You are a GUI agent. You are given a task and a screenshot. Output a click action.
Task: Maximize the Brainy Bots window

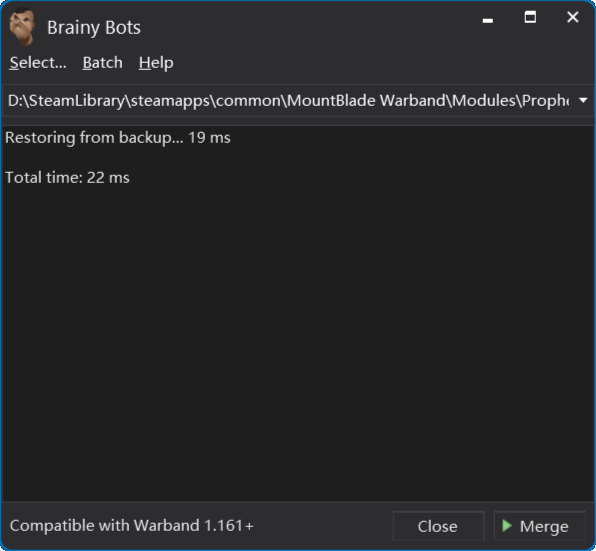530,17
